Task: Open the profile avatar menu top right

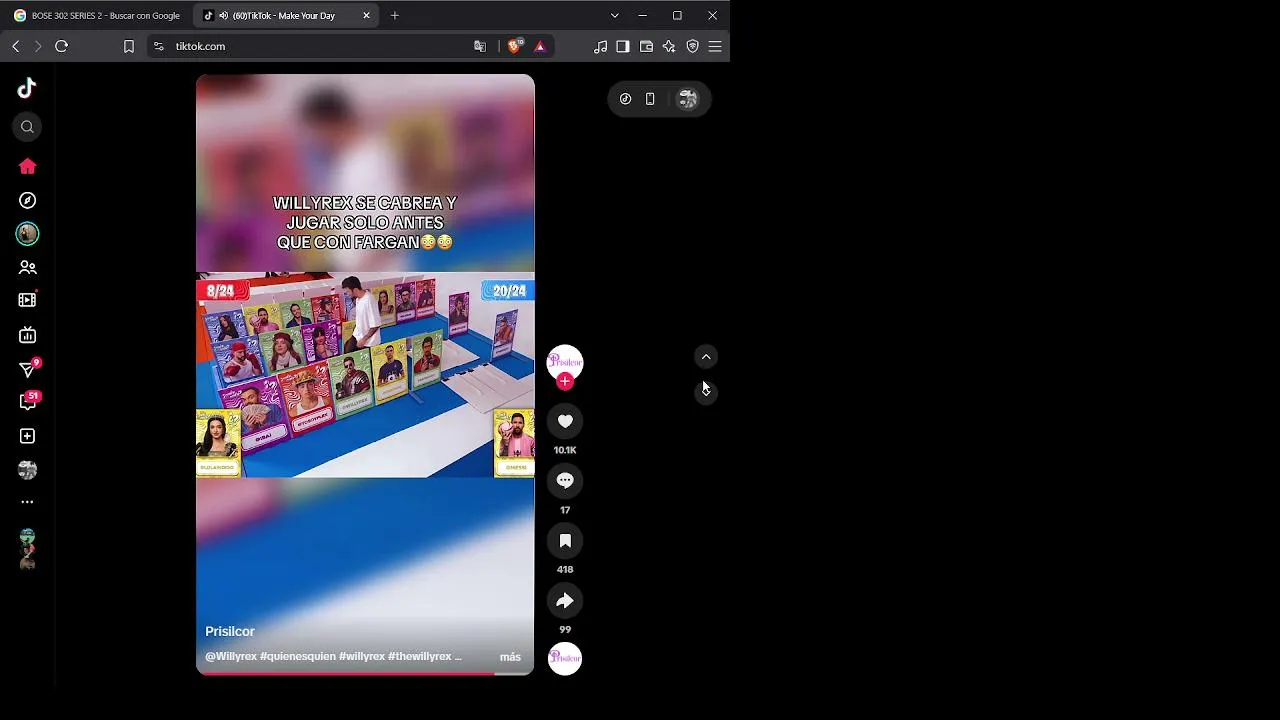Action: [x=688, y=99]
